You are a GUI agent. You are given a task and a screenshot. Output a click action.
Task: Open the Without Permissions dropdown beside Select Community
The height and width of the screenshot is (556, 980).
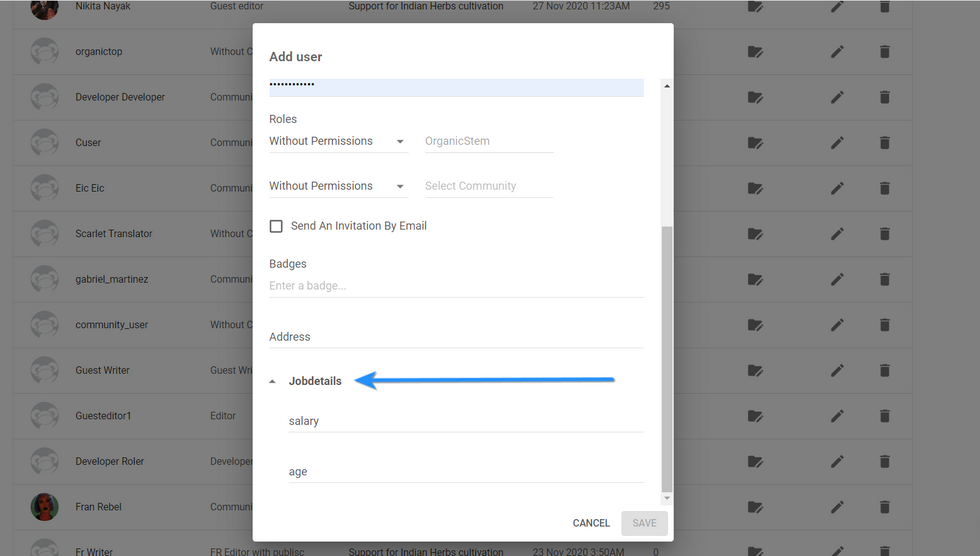pos(338,186)
